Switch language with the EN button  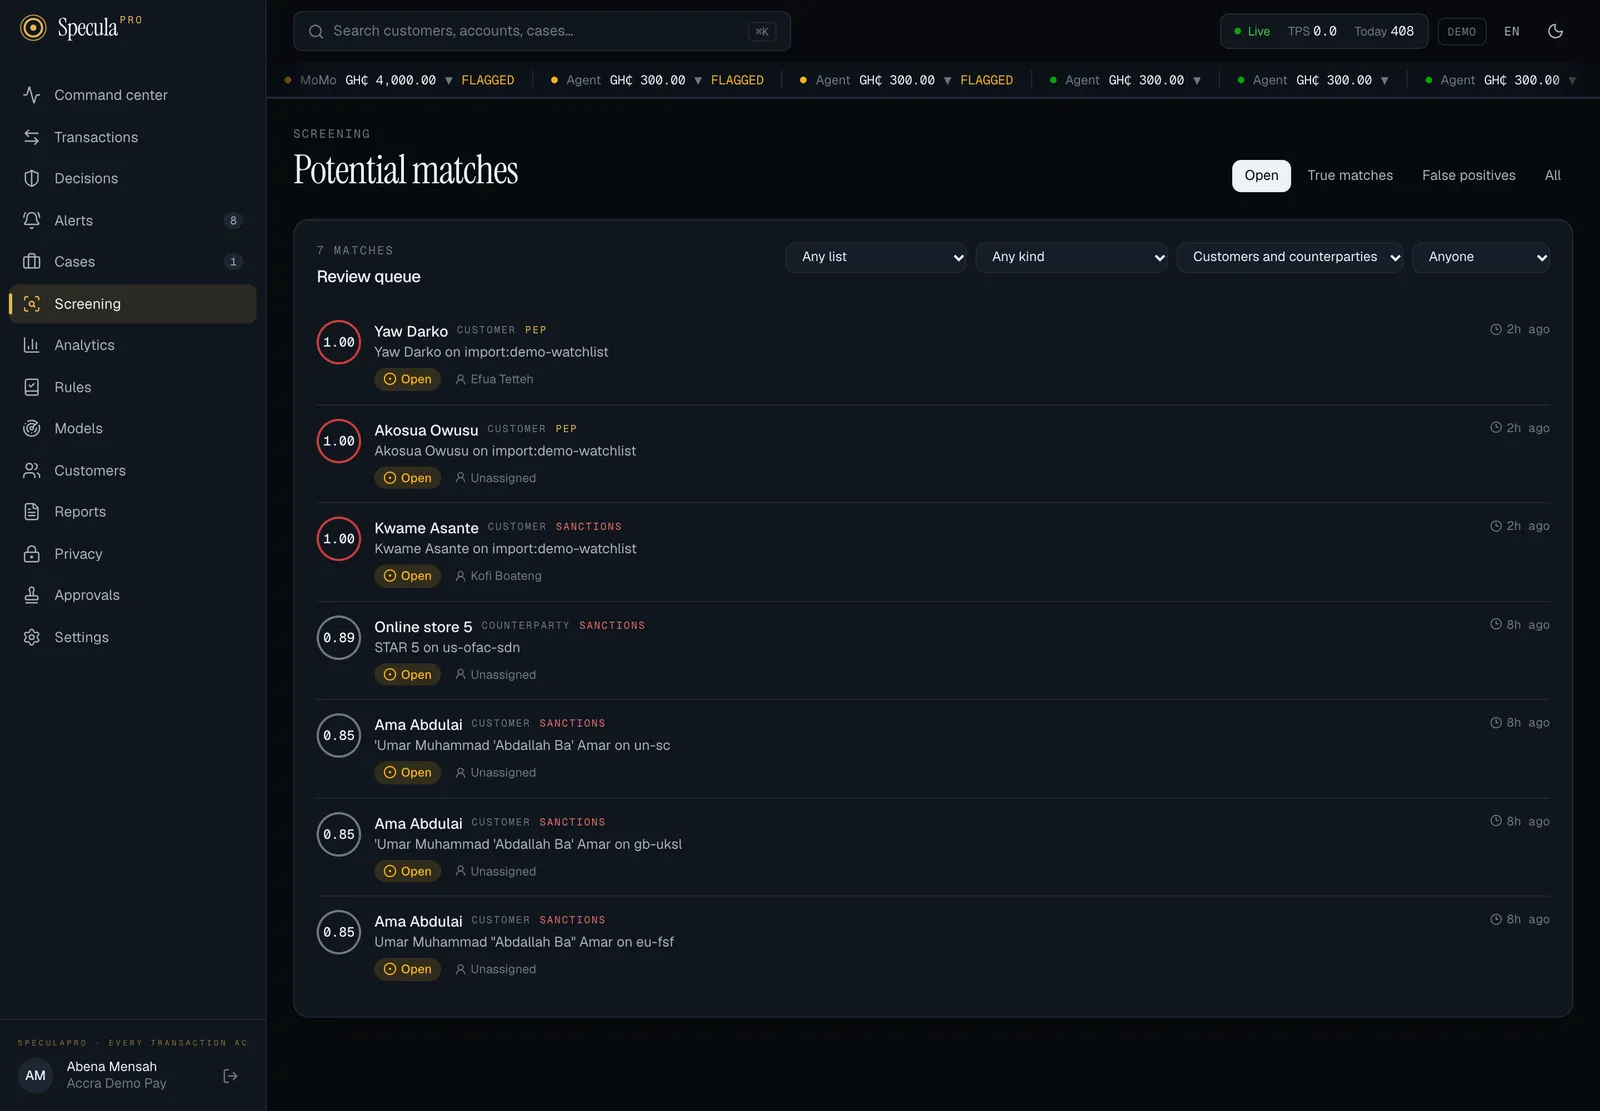point(1512,31)
